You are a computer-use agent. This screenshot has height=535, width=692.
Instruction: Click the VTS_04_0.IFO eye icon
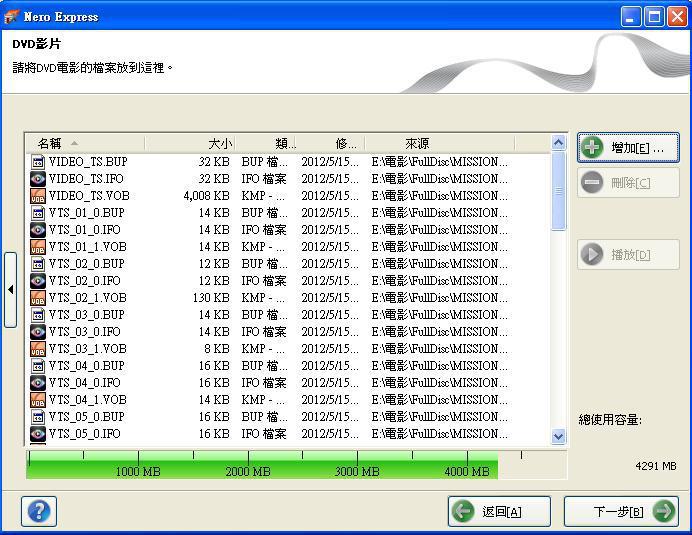click(x=38, y=383)
